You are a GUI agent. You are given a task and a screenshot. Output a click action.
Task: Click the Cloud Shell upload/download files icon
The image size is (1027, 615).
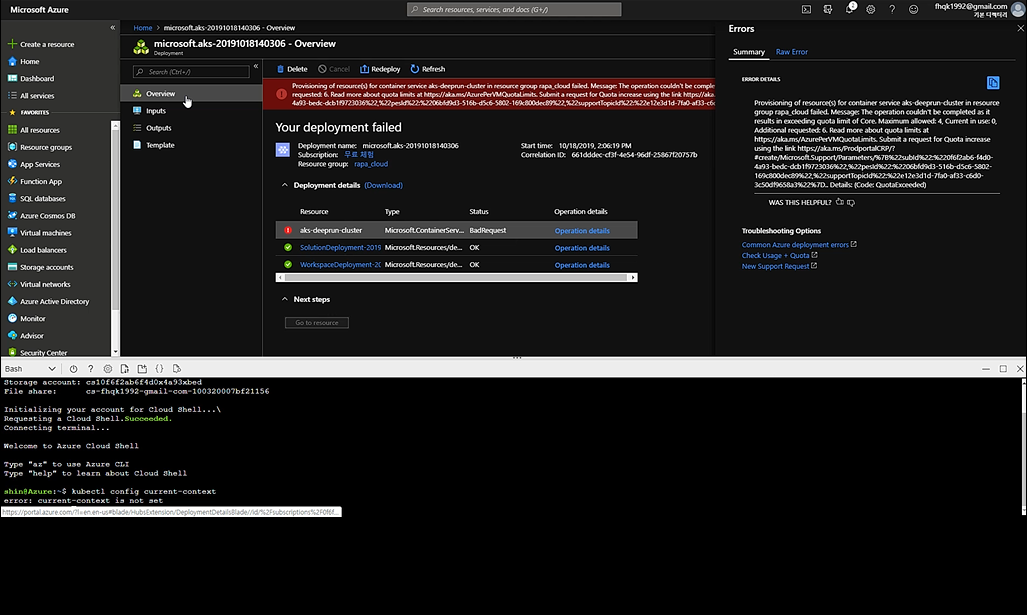point(124,369)
